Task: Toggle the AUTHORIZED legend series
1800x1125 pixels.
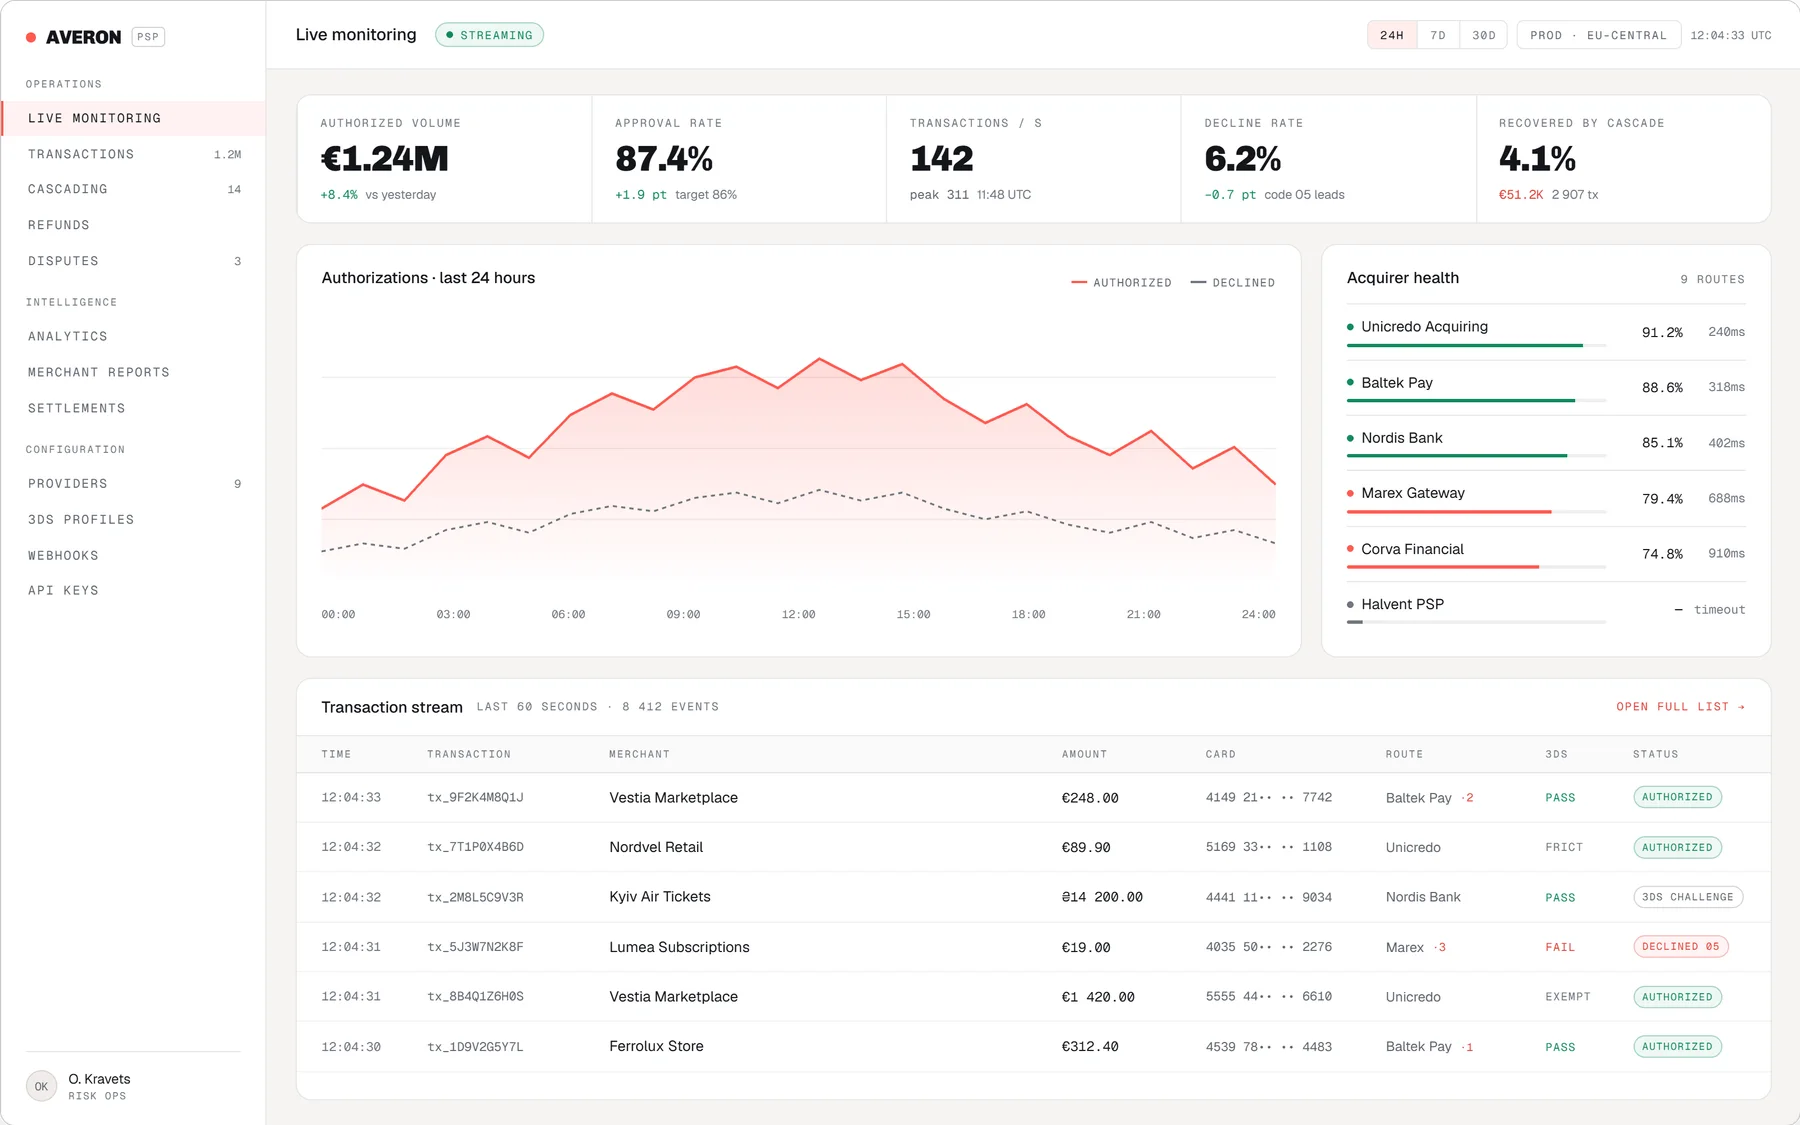Action: click(1121, 283)
